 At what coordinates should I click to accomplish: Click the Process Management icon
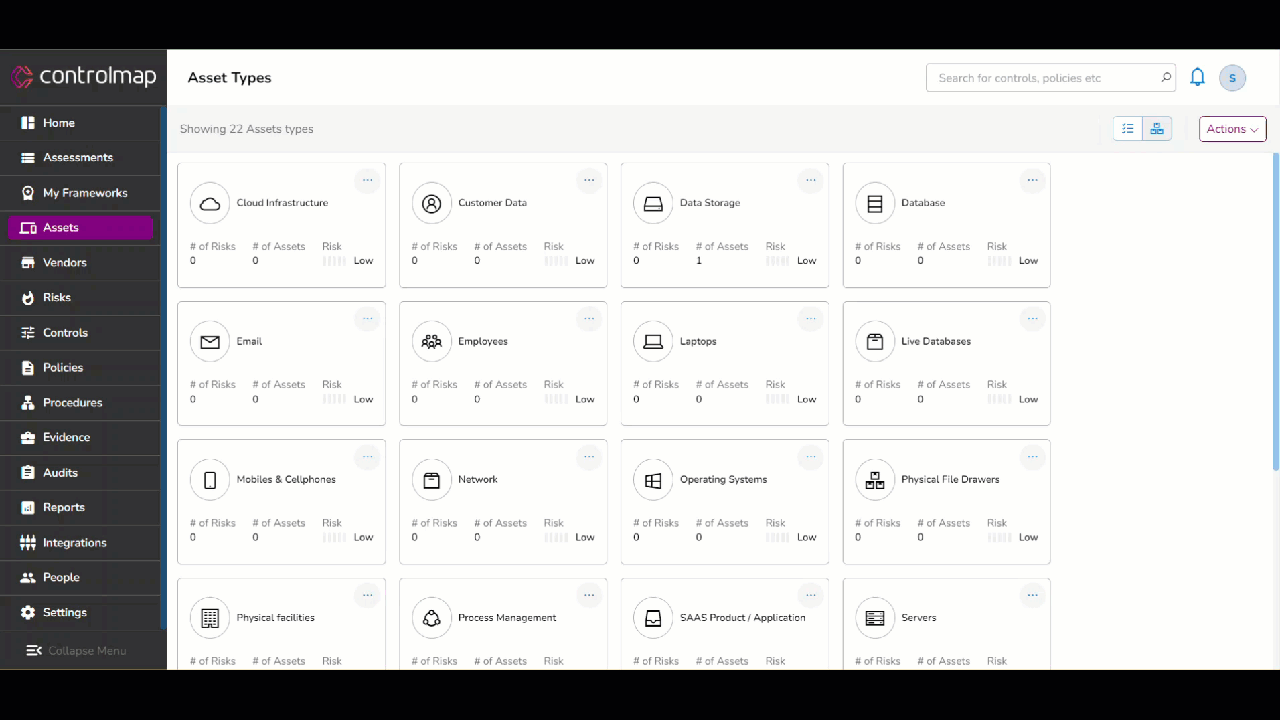(x=432, y=618)
